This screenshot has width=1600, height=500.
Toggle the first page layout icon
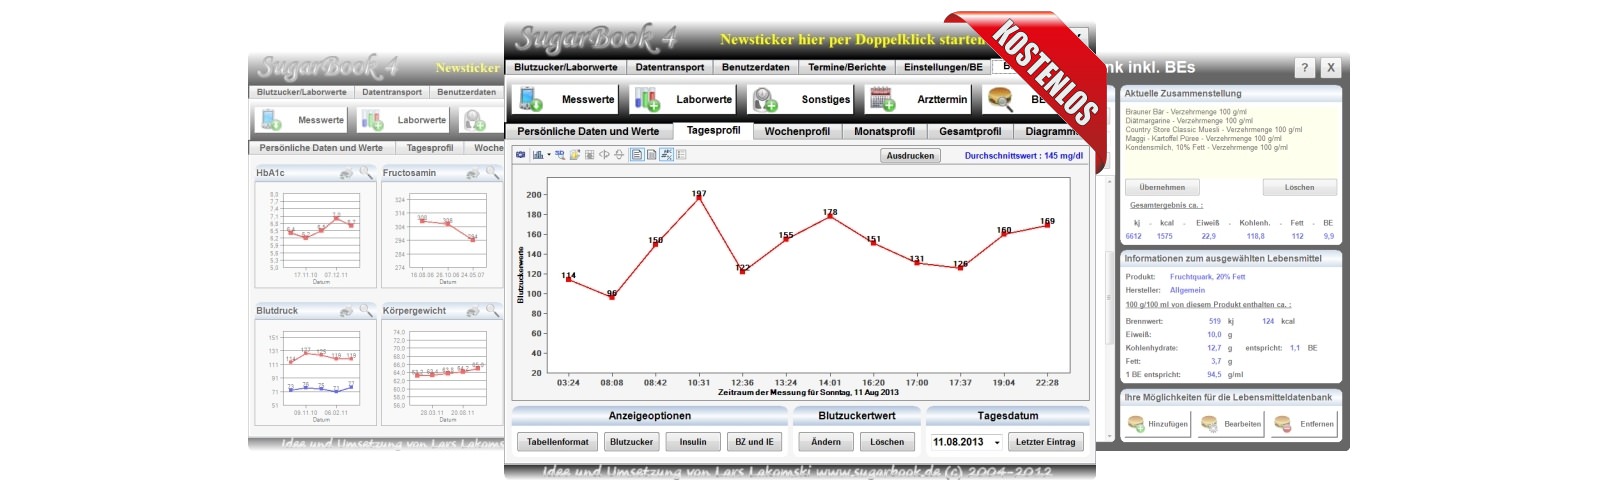pyautogui.click(x=637, y=155)
